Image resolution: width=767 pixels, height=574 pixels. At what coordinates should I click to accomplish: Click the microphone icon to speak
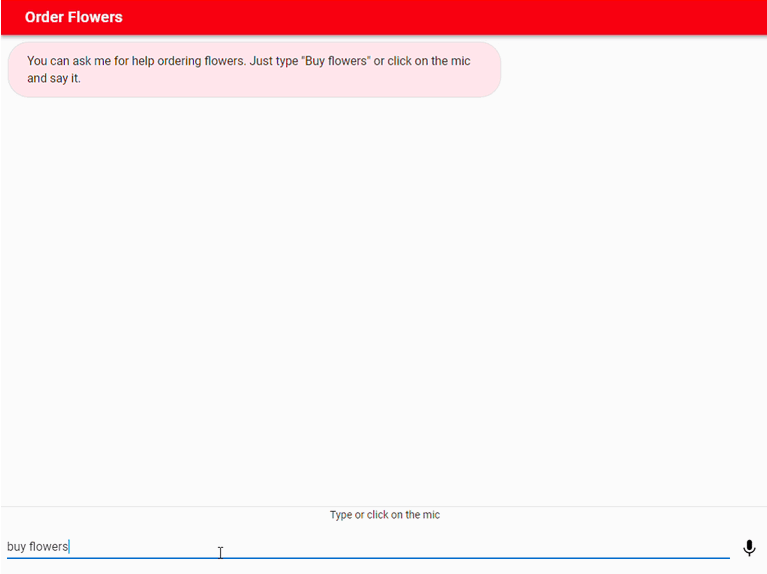[x=749, y=548]
